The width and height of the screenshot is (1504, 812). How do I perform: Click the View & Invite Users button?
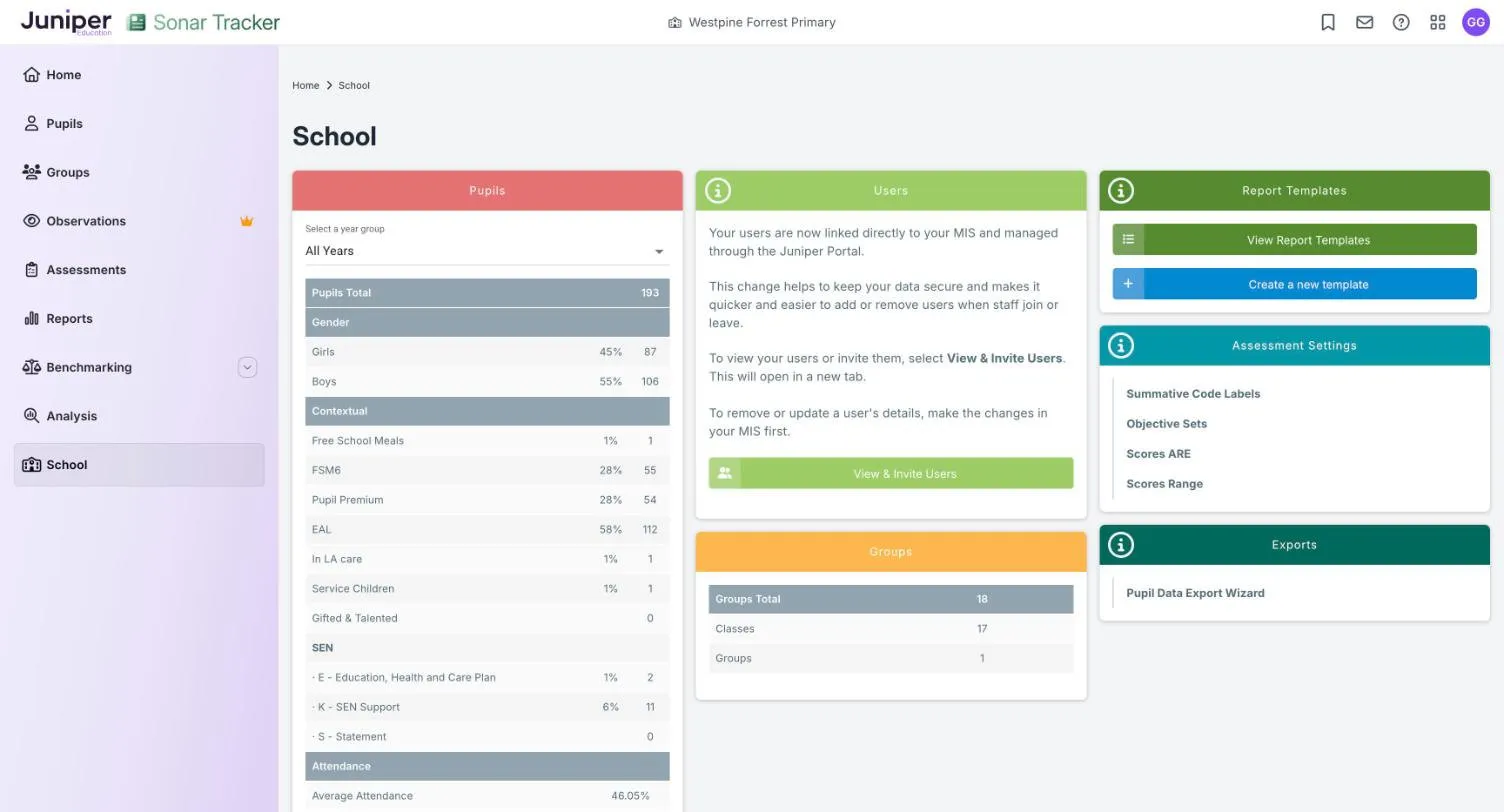click(891, 473)
